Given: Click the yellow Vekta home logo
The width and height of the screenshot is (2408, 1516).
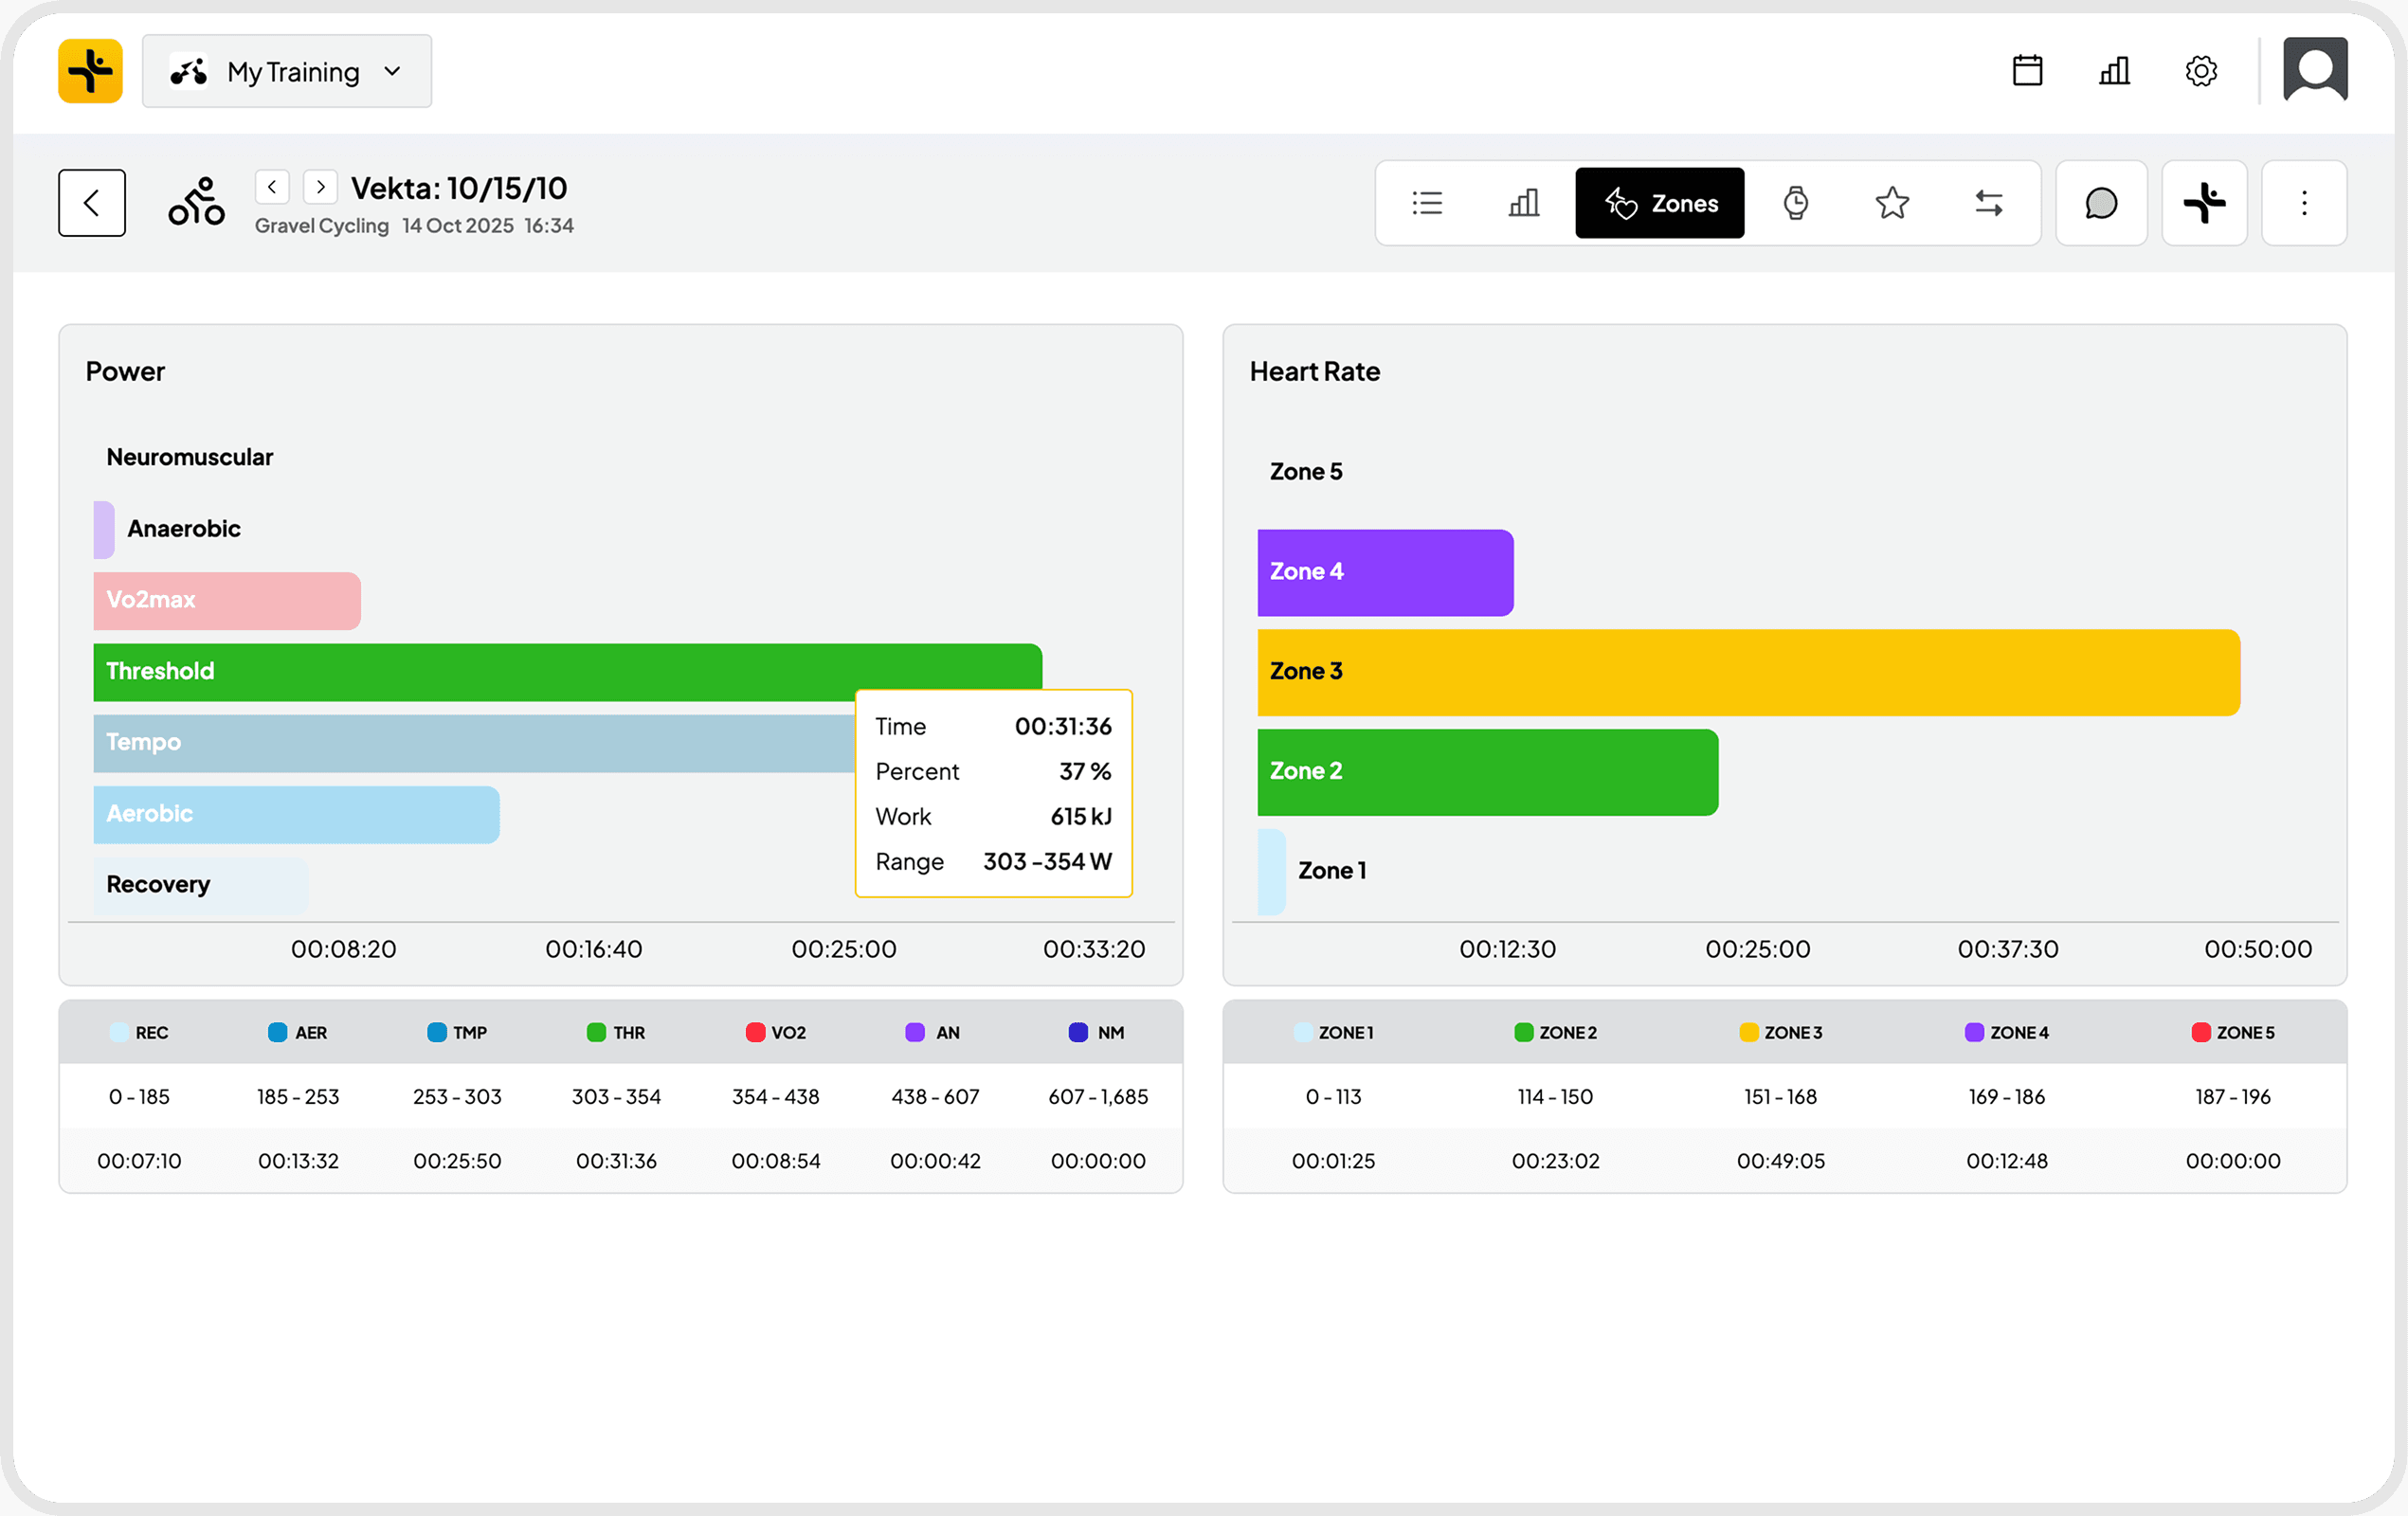Looking at the screenshot, I should click(x=90, y=71).
